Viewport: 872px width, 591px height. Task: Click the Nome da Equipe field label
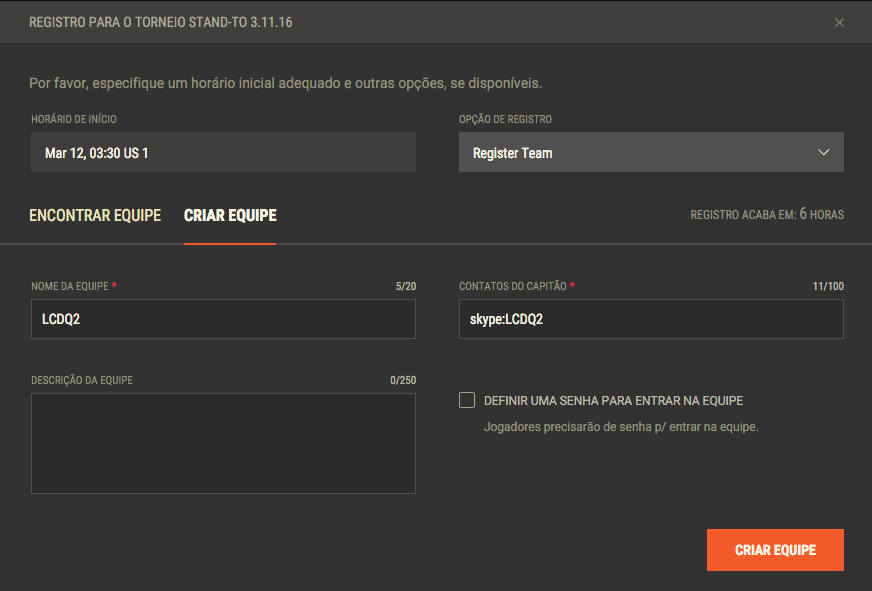(70, 286)
